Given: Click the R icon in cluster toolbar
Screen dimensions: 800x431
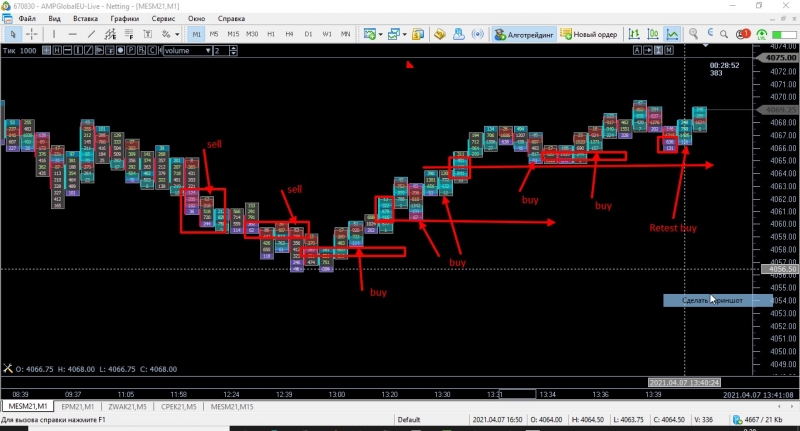Looking at the screenshot, I should click(x=141, y=50).
